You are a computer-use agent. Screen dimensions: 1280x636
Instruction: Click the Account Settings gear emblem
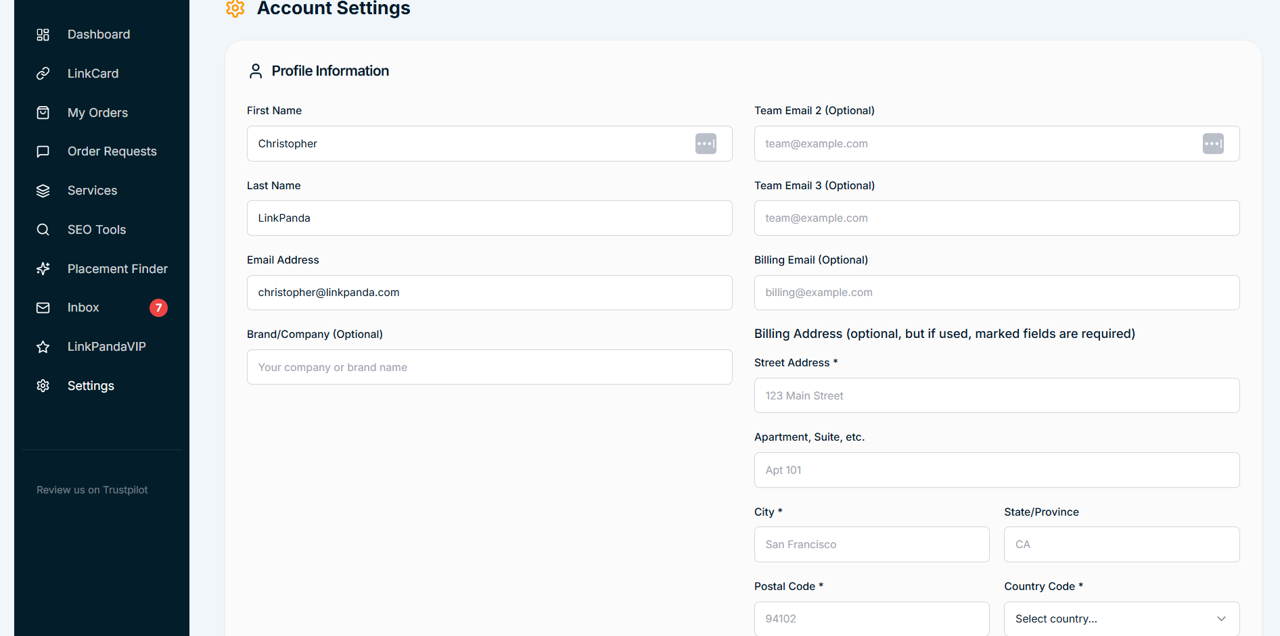[234, 8]
